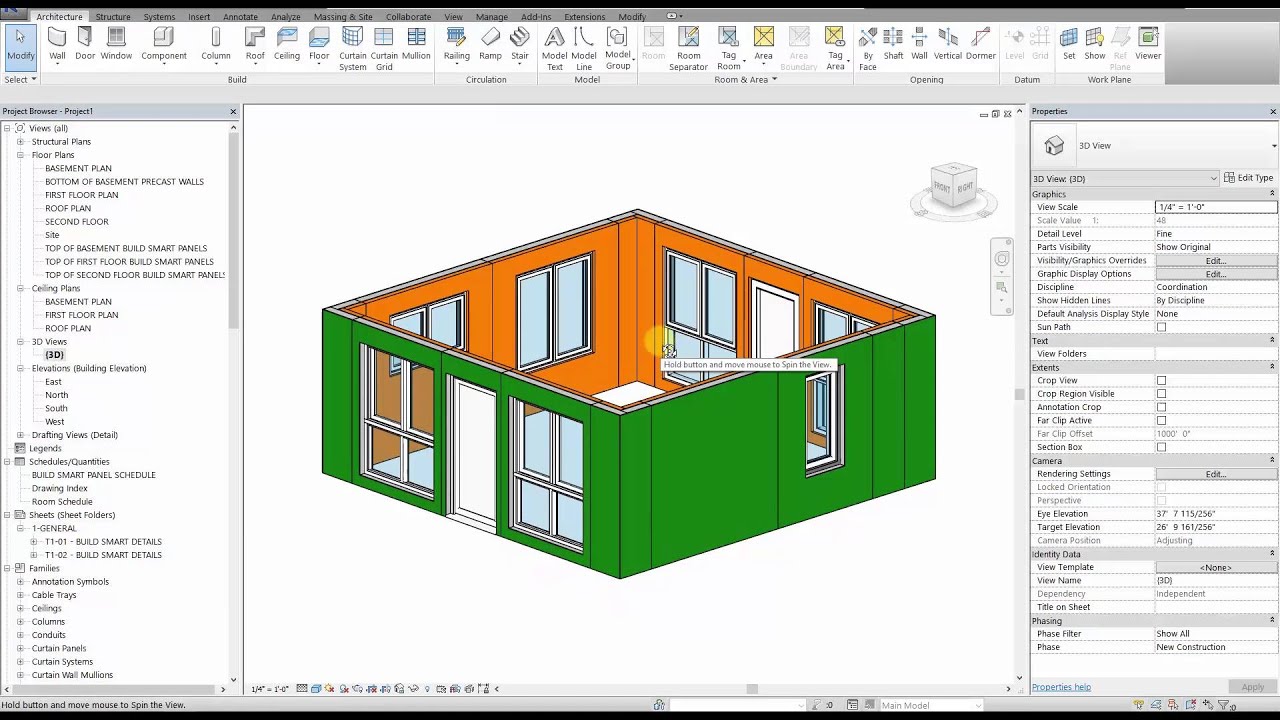Select the Dormer opening tool
The image size is (1280, 720).
[x=980, y=45]
